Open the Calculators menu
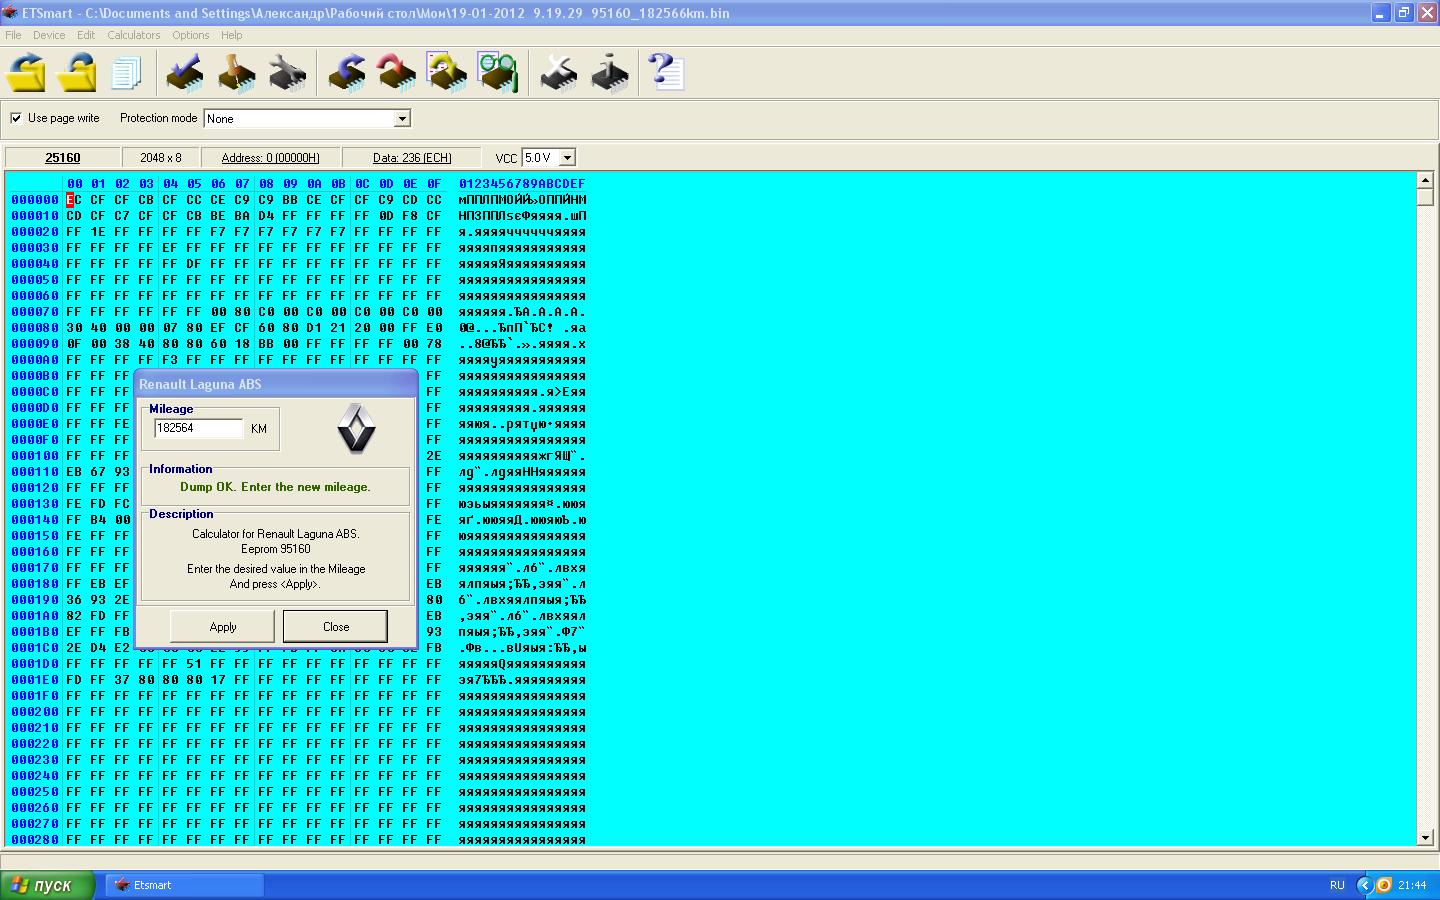1440x900 pixels. click(x=134, y=35)
